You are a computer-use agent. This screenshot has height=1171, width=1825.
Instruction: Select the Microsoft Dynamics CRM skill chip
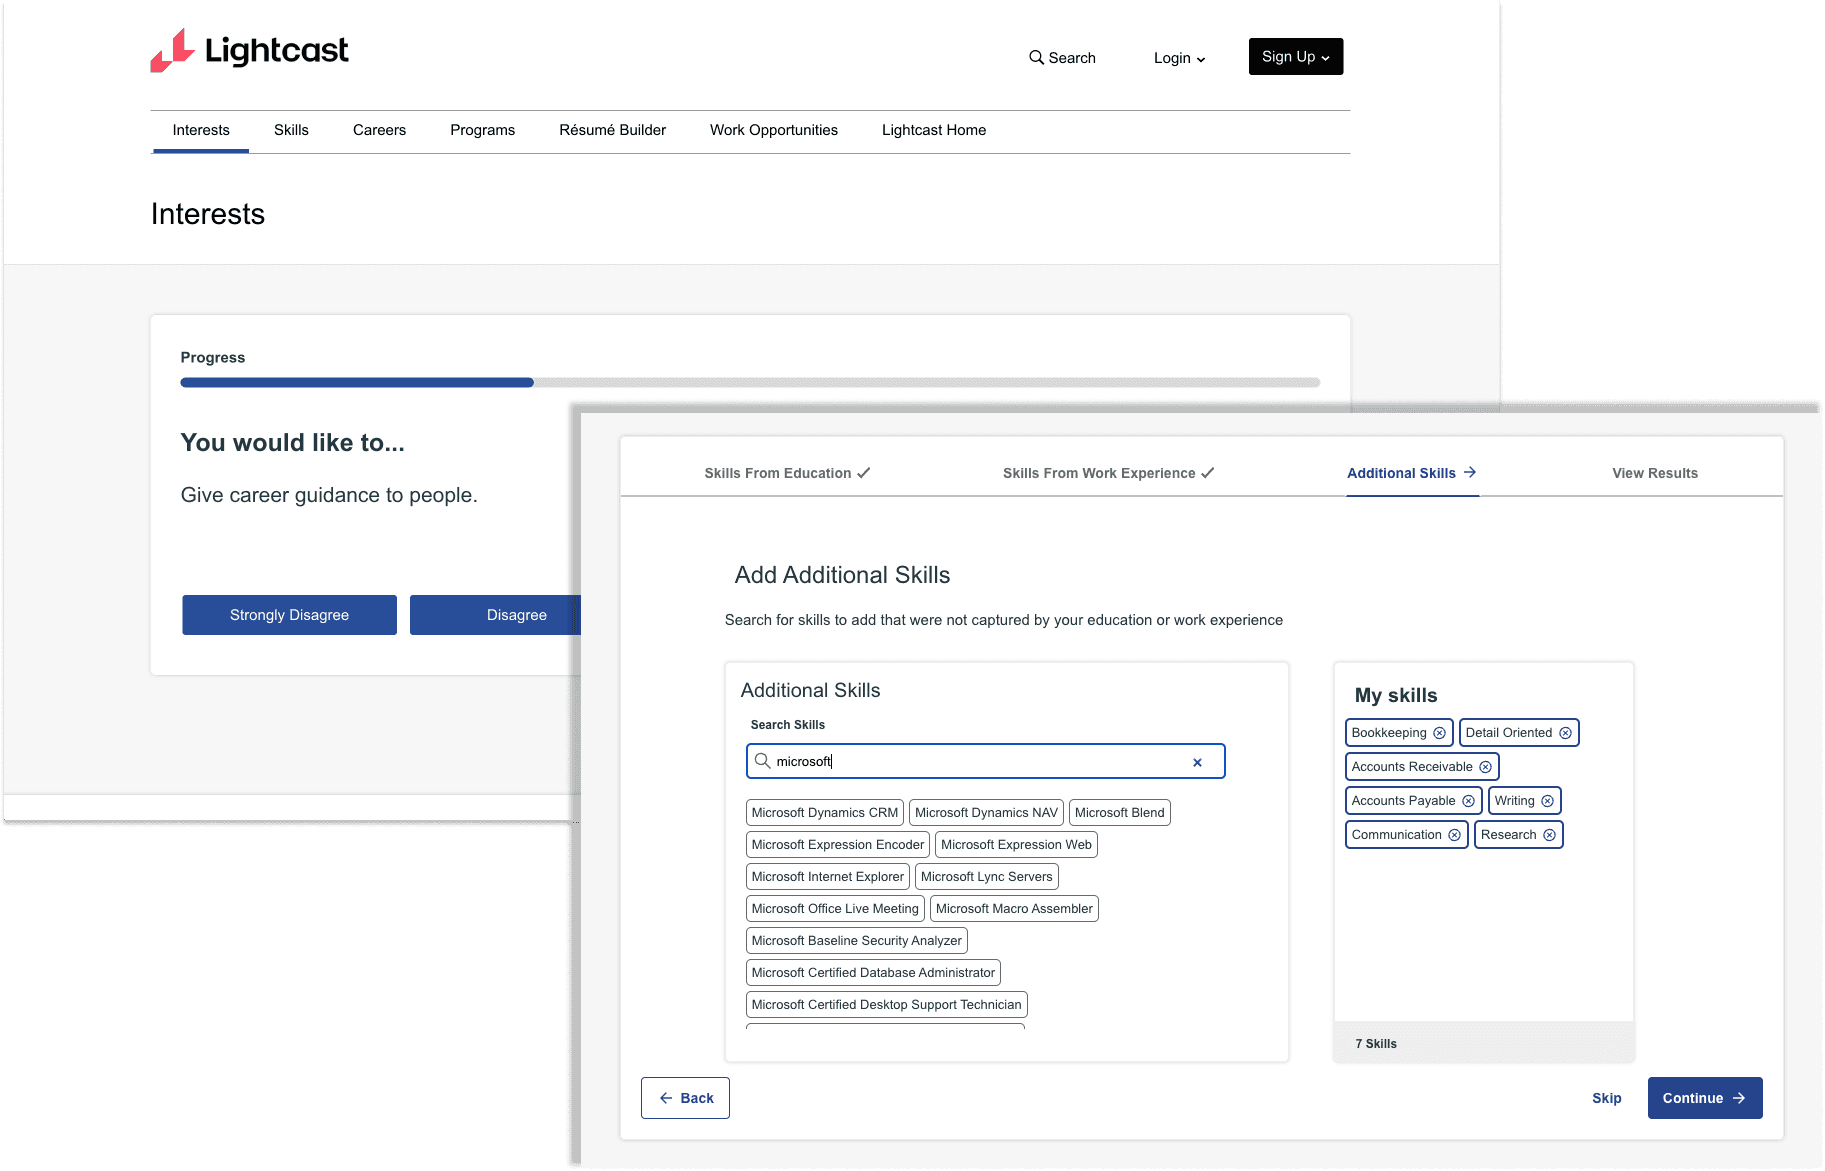[x=824, y=812]
